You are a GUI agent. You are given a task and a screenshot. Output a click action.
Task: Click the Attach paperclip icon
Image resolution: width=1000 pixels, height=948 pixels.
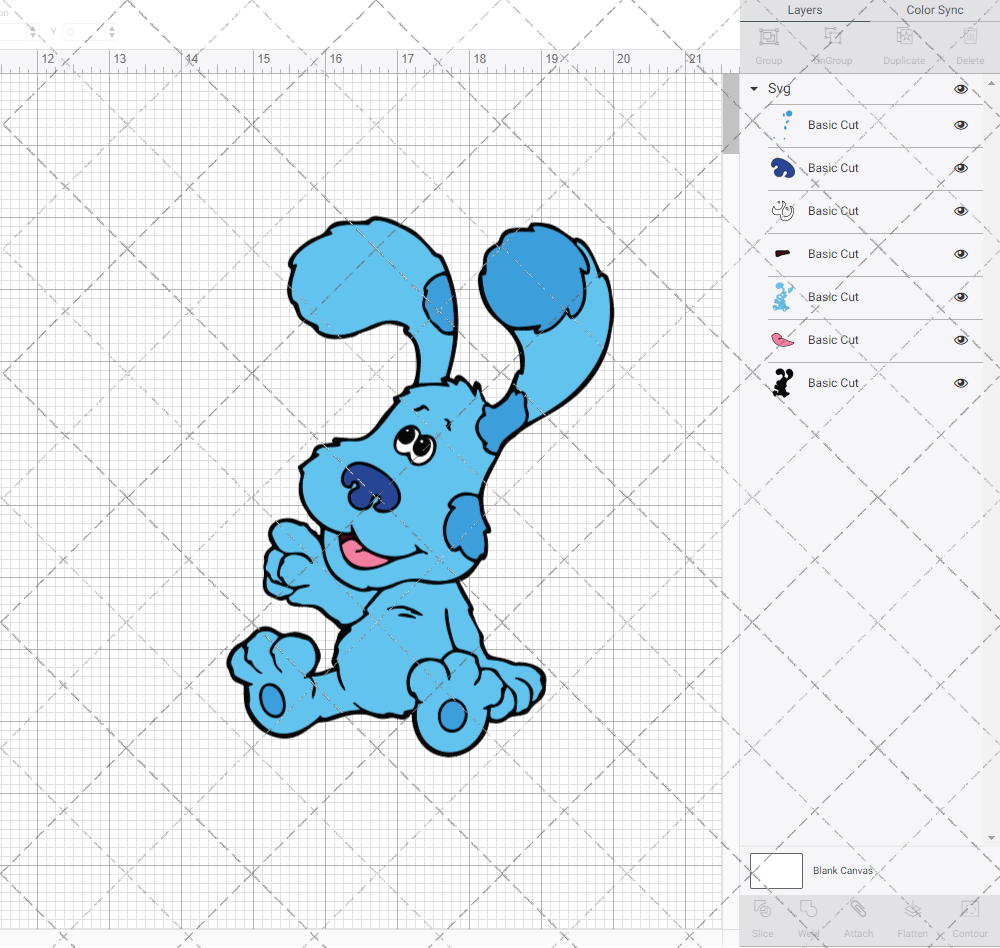coord(858,909)
